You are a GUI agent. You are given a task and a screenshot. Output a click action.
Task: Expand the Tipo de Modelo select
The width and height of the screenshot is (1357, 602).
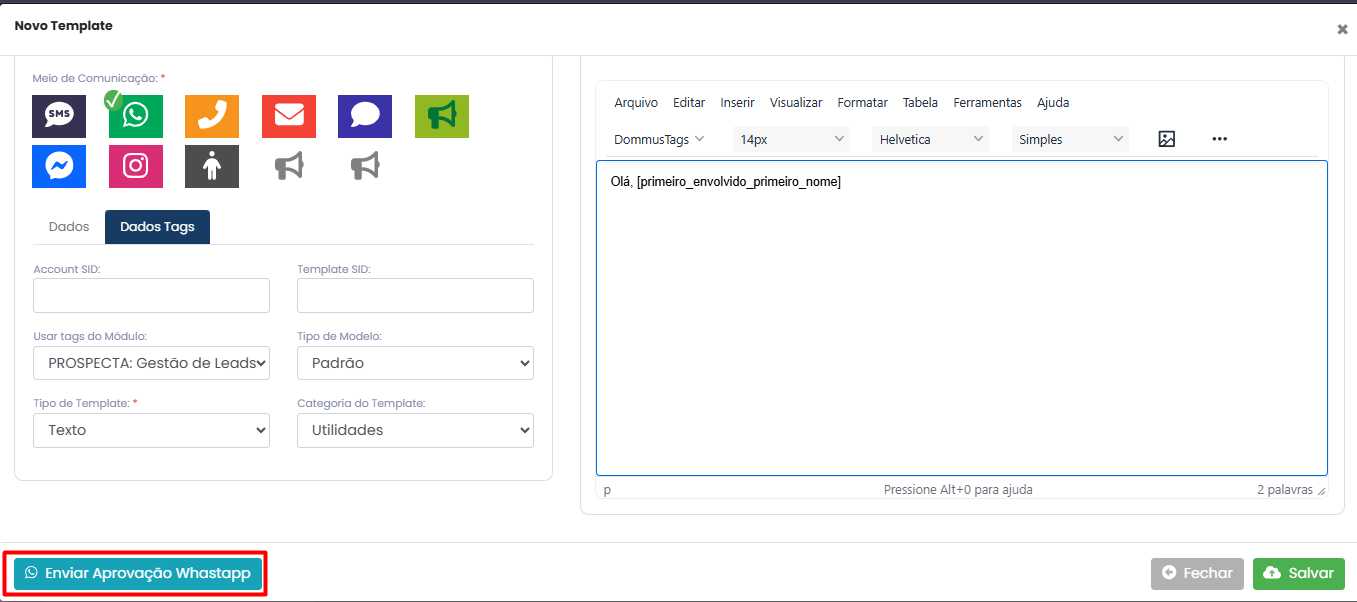coord(415,363)
